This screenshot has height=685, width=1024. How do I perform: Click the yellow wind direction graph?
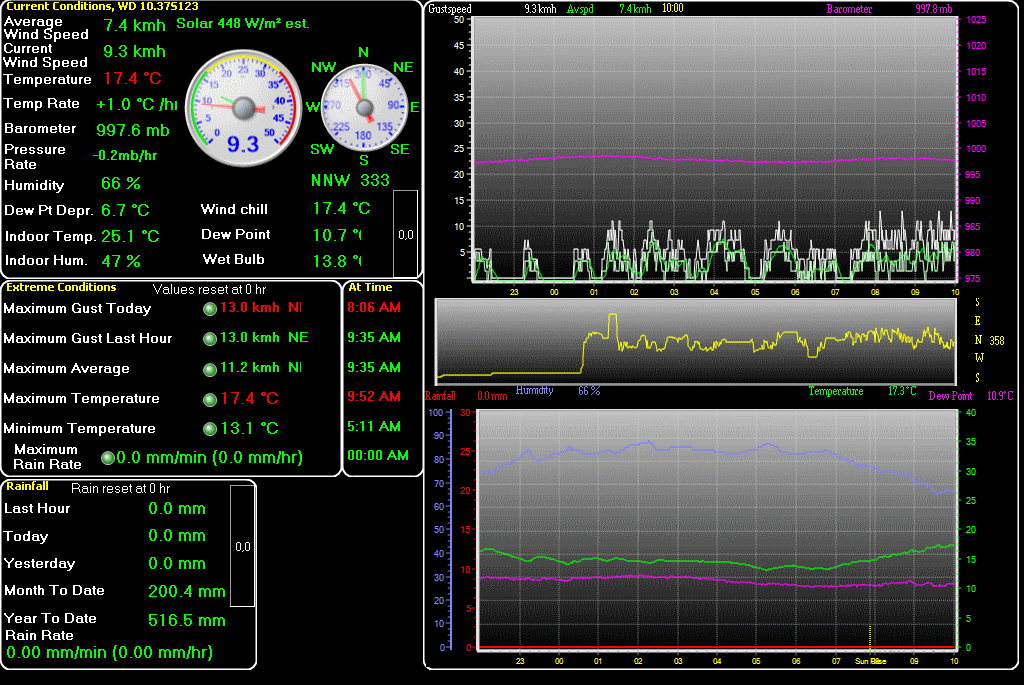[x=696, y=342]
